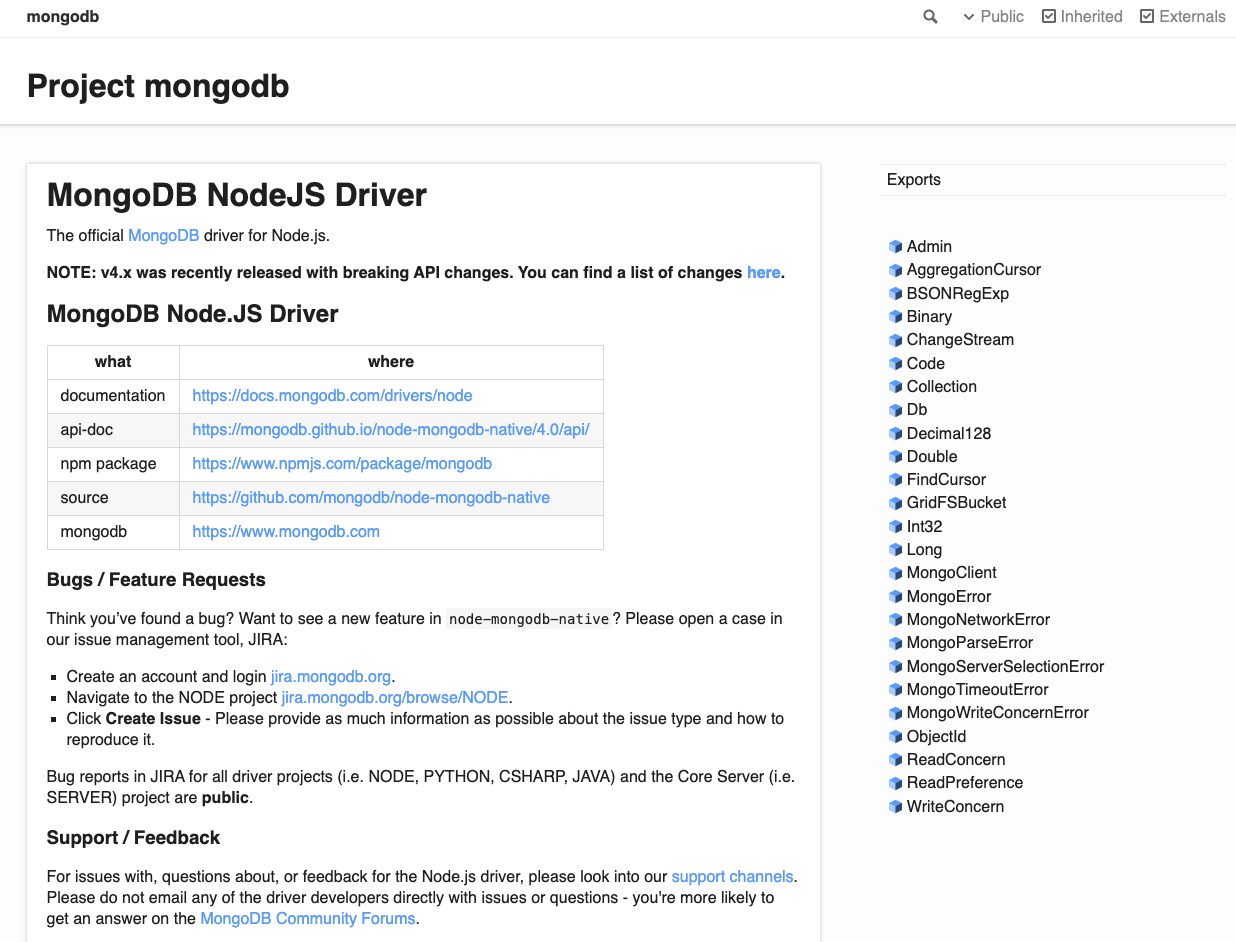The height and width of the screenshot is (942, 1236).
Task: Click the cube icon beside ChangeStream
Action: [896, 340]
